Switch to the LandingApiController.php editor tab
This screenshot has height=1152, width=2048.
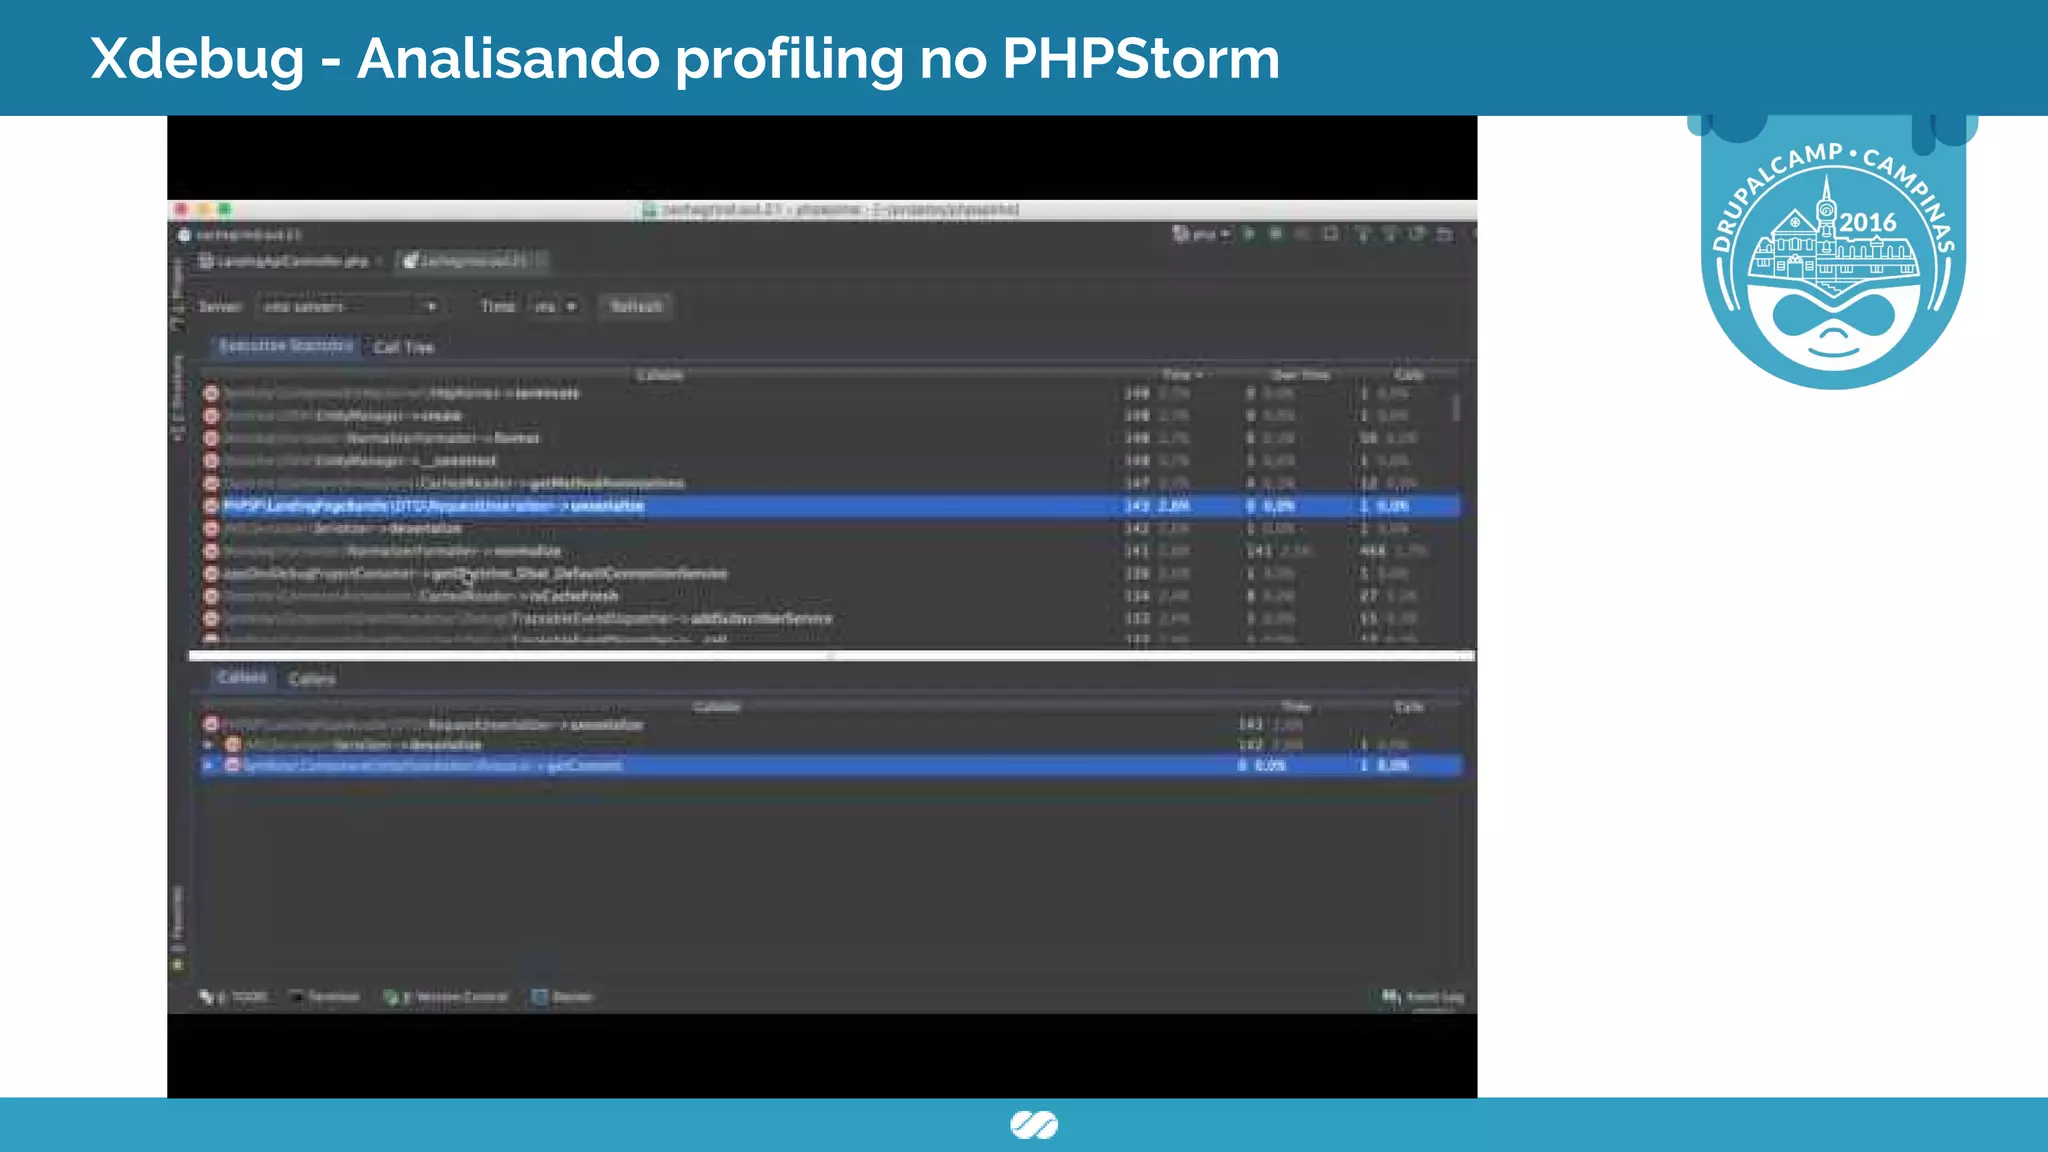click(288, 261)
